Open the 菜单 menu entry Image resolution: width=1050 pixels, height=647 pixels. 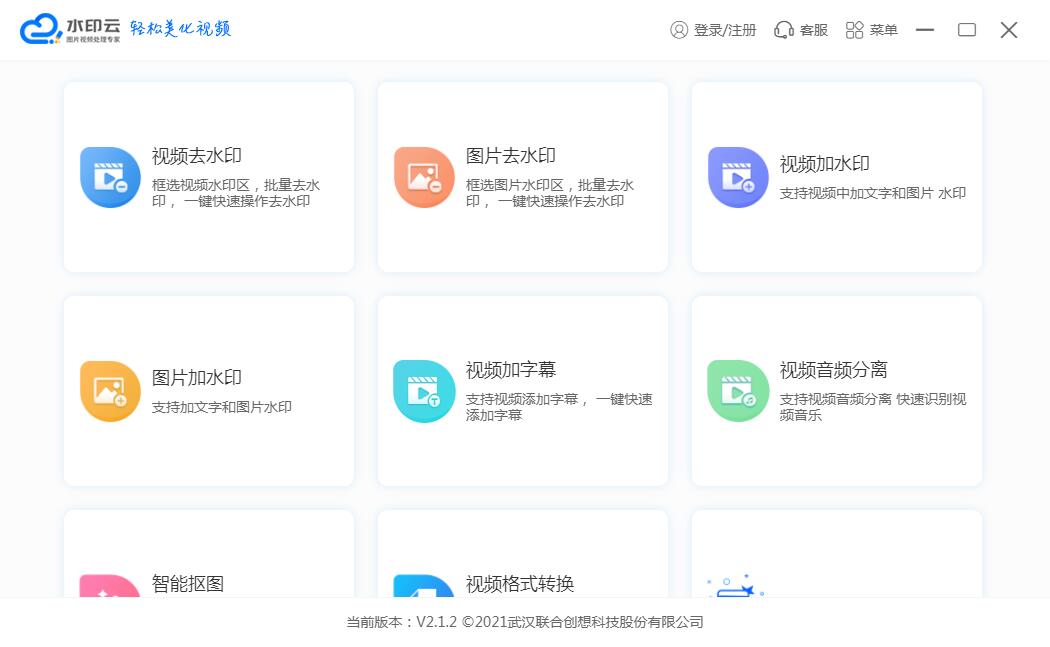[x=883, y=29]
